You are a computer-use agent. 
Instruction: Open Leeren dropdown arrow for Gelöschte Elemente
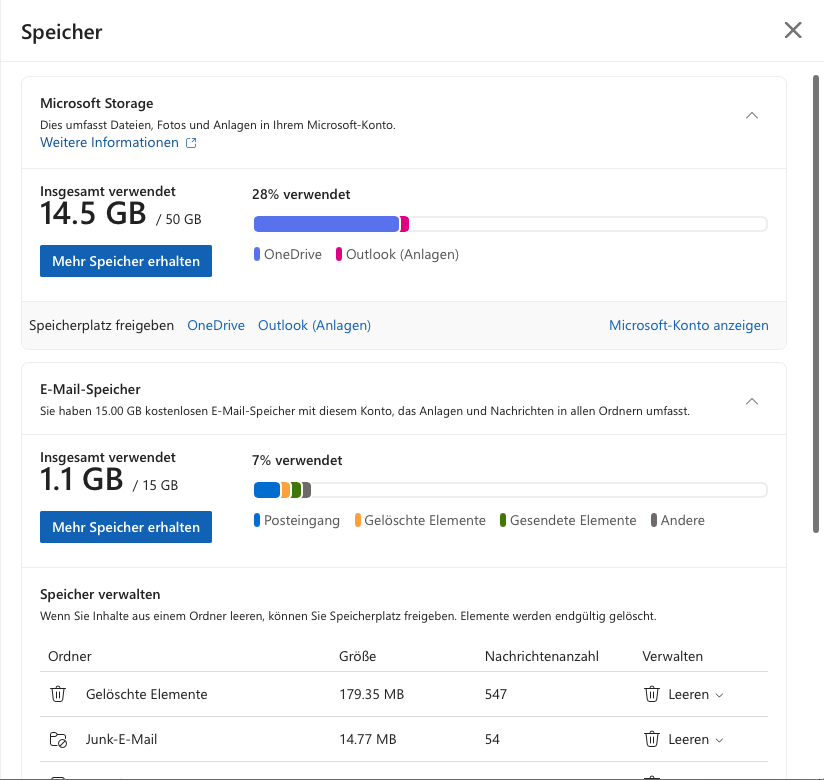coord(720,695)
